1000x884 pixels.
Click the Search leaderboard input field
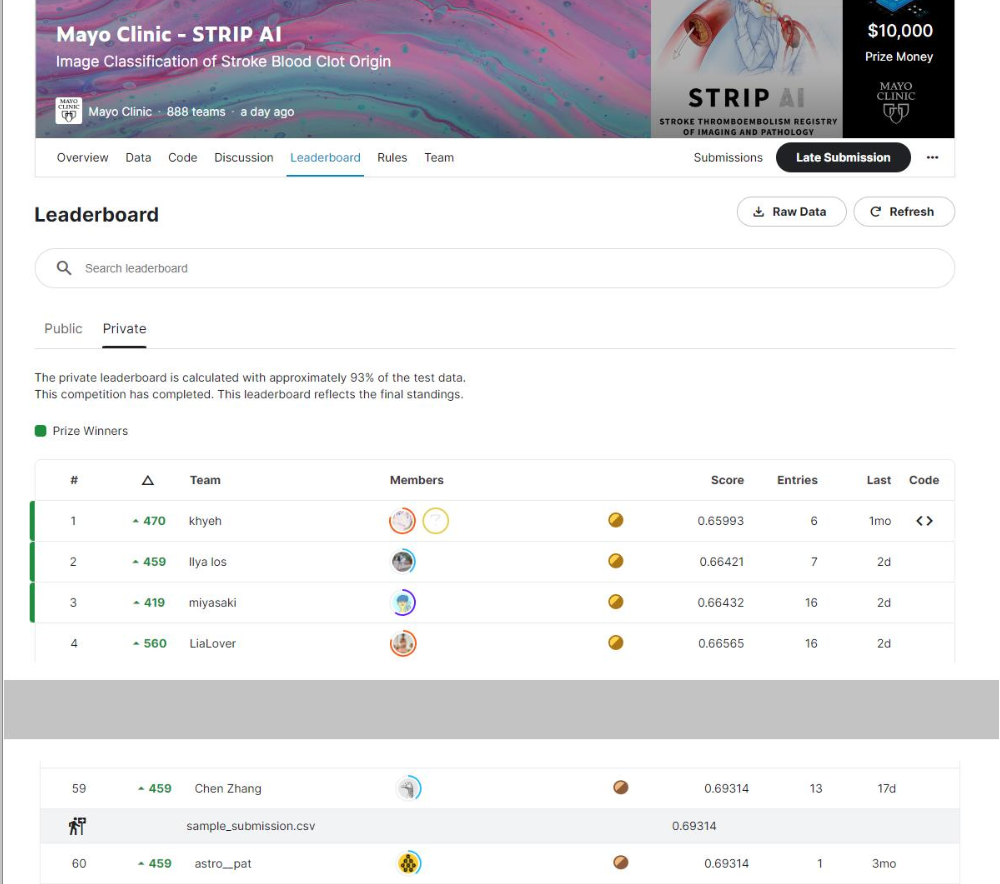point(500,268)
